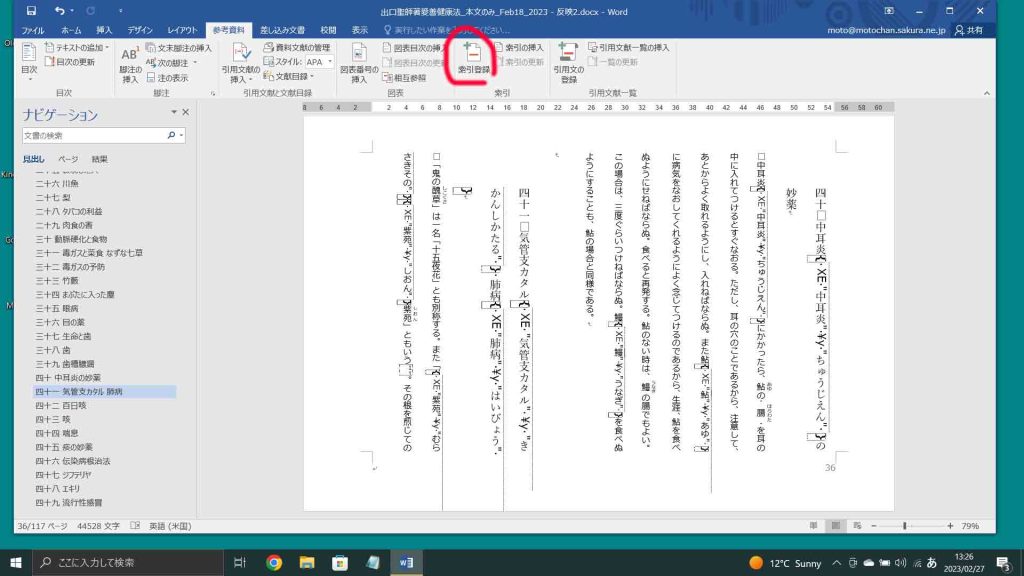Open the ファイル tab
Screen dimensions: 1024x576
point(33,30)
